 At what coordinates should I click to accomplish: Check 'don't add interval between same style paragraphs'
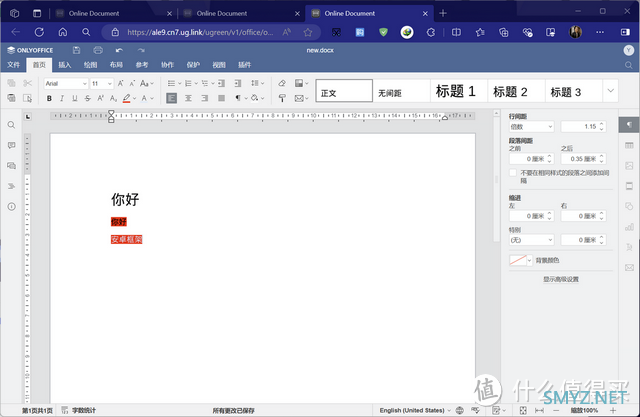click(513, 172)
